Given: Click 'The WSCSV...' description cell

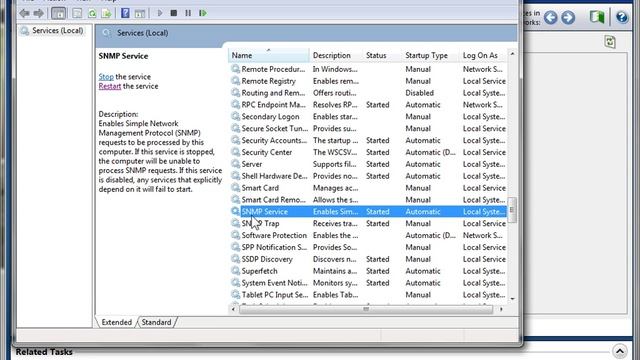Looking at the screenshot, I should [x=335, y=152].
